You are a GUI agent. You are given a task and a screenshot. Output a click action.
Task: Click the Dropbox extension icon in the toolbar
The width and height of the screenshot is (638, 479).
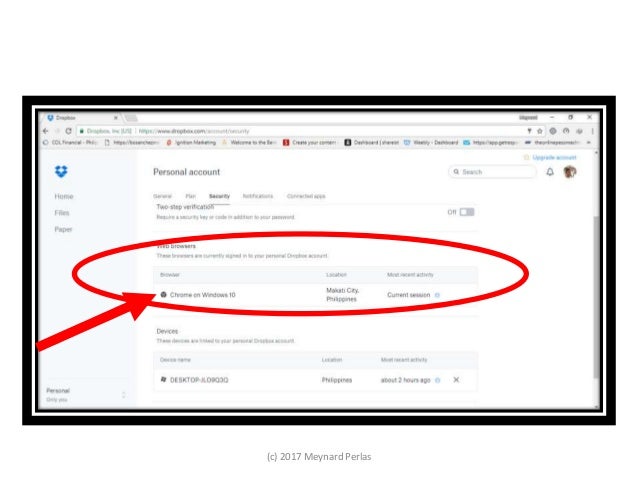point(579,131)
